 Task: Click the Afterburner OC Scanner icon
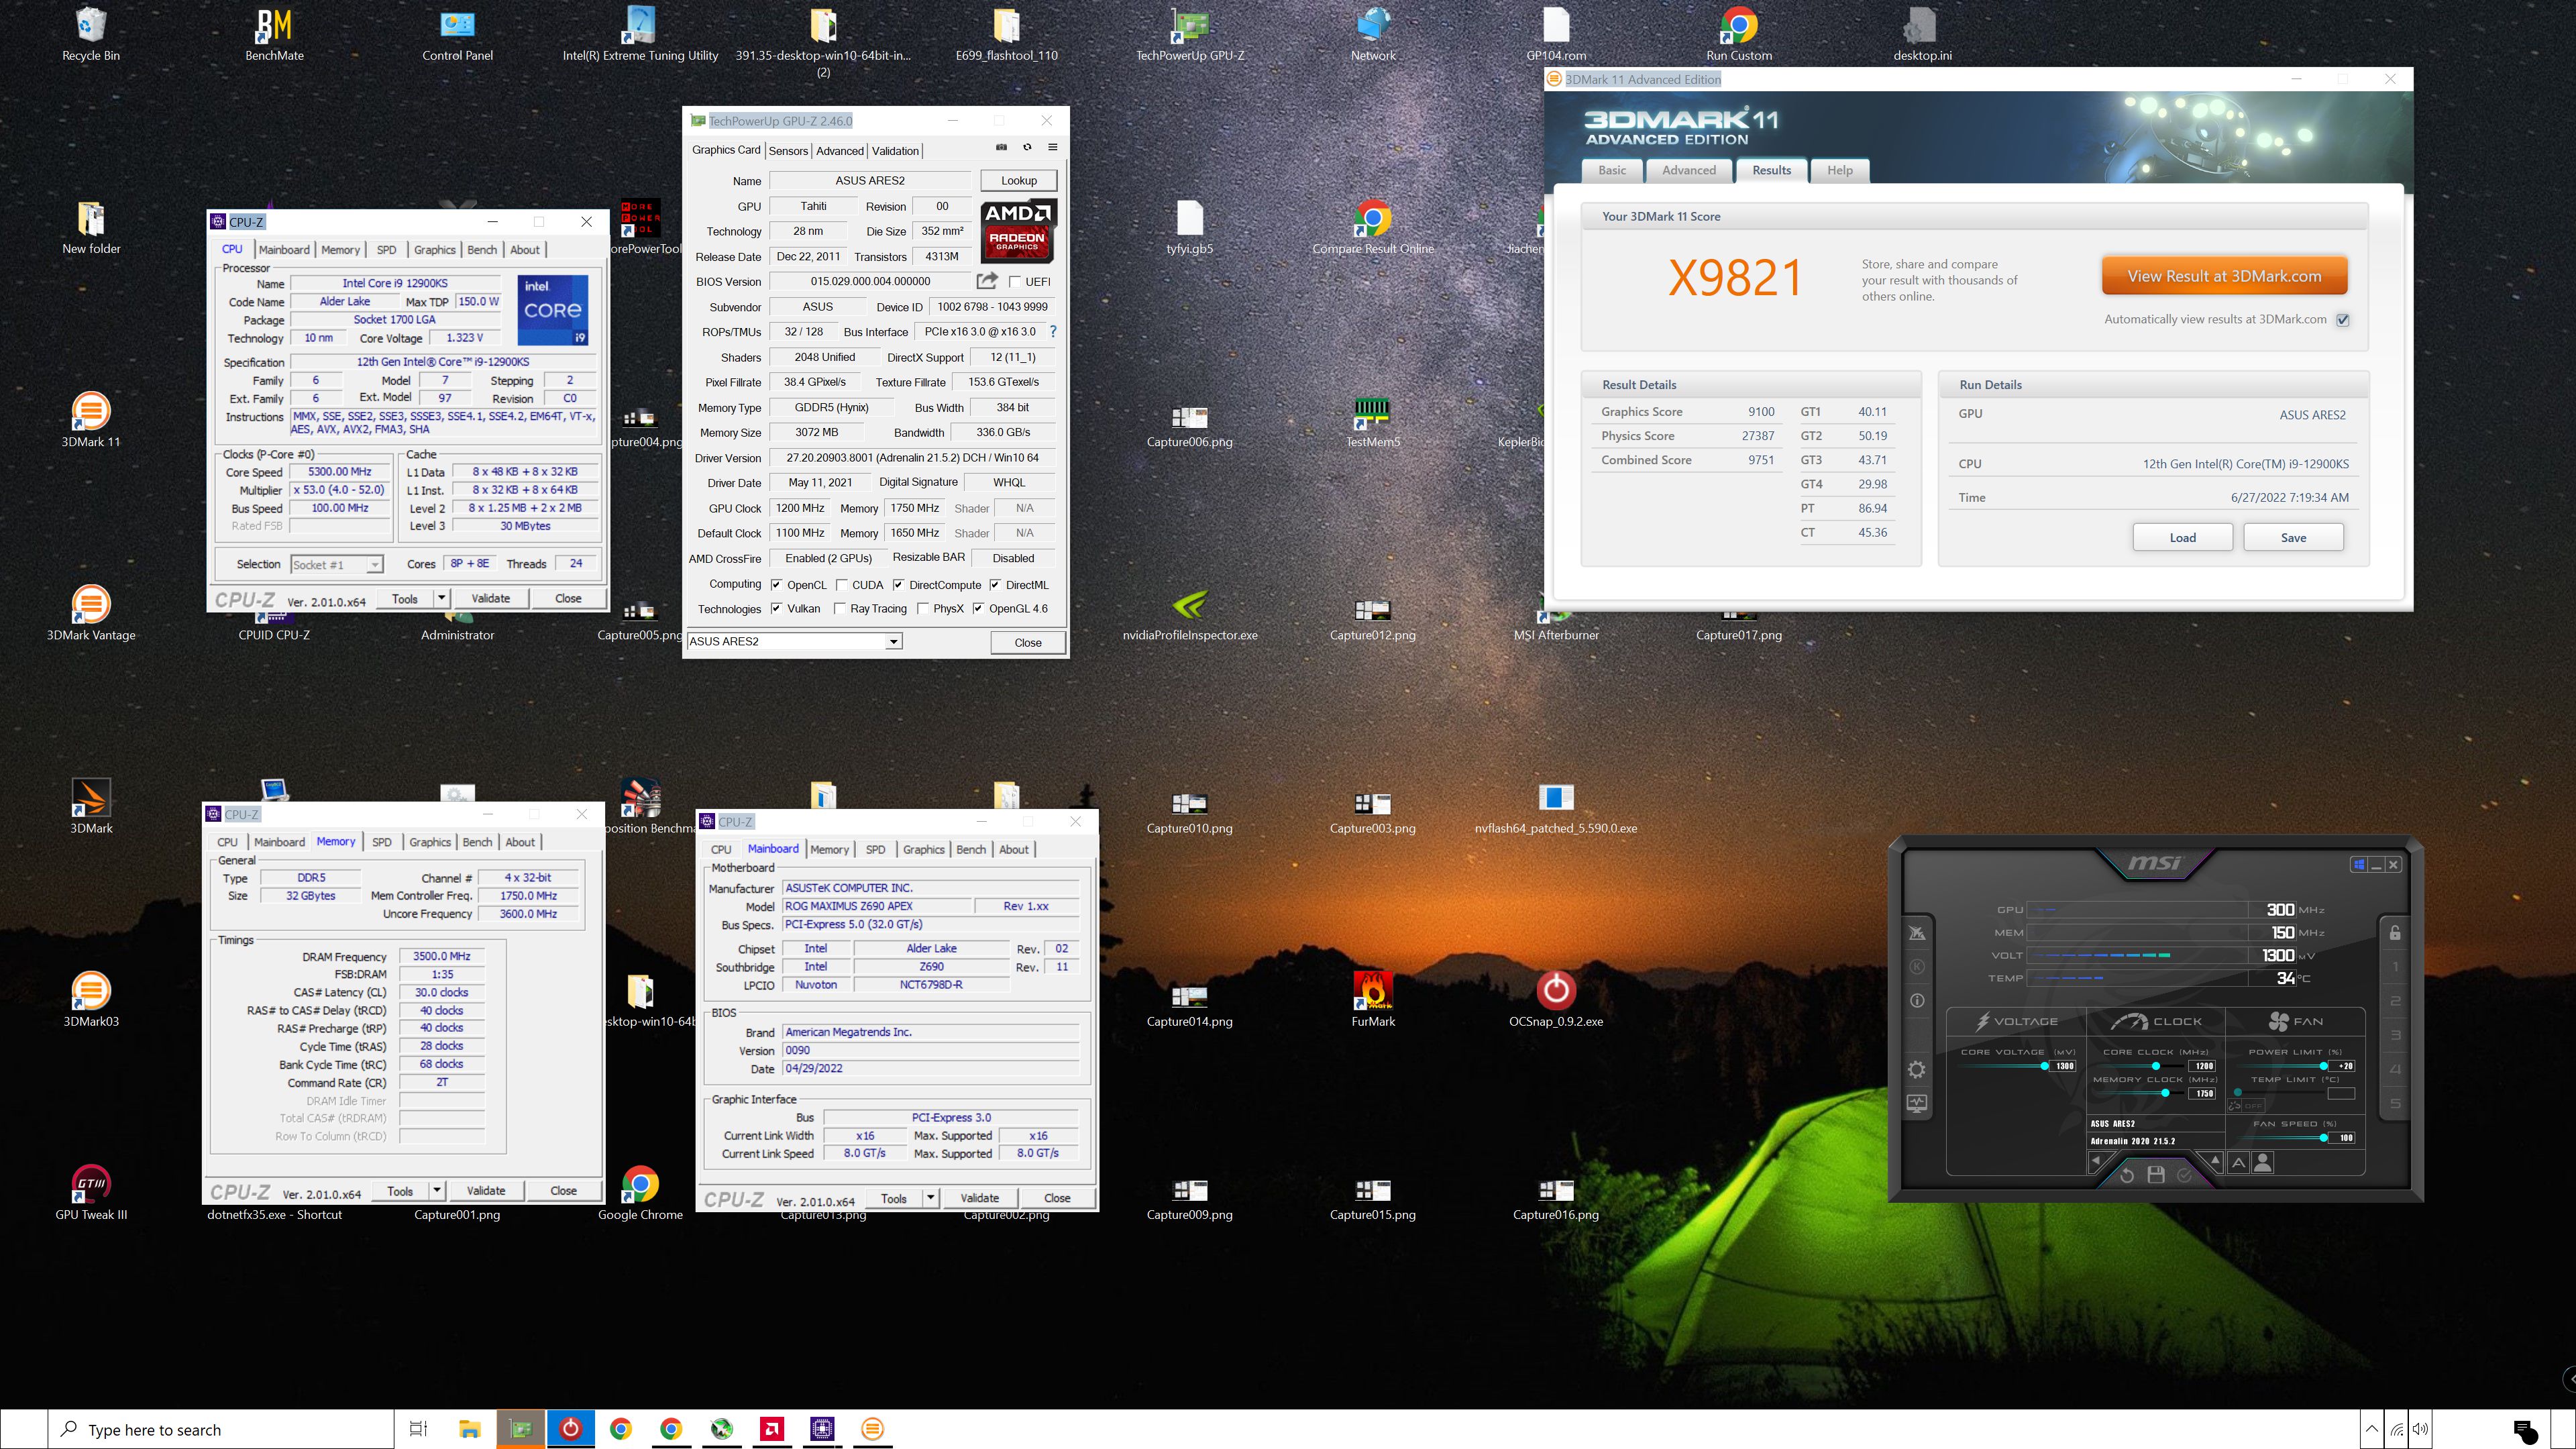coord(1917,933)
